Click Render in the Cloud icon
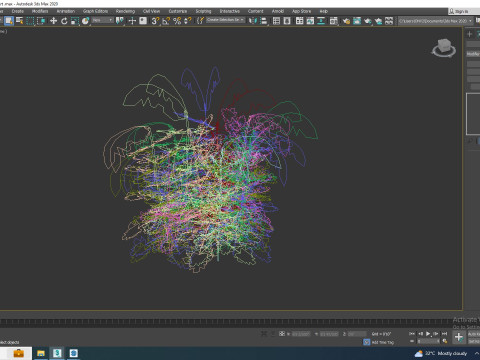480x360 pixels. coord(378,21)
